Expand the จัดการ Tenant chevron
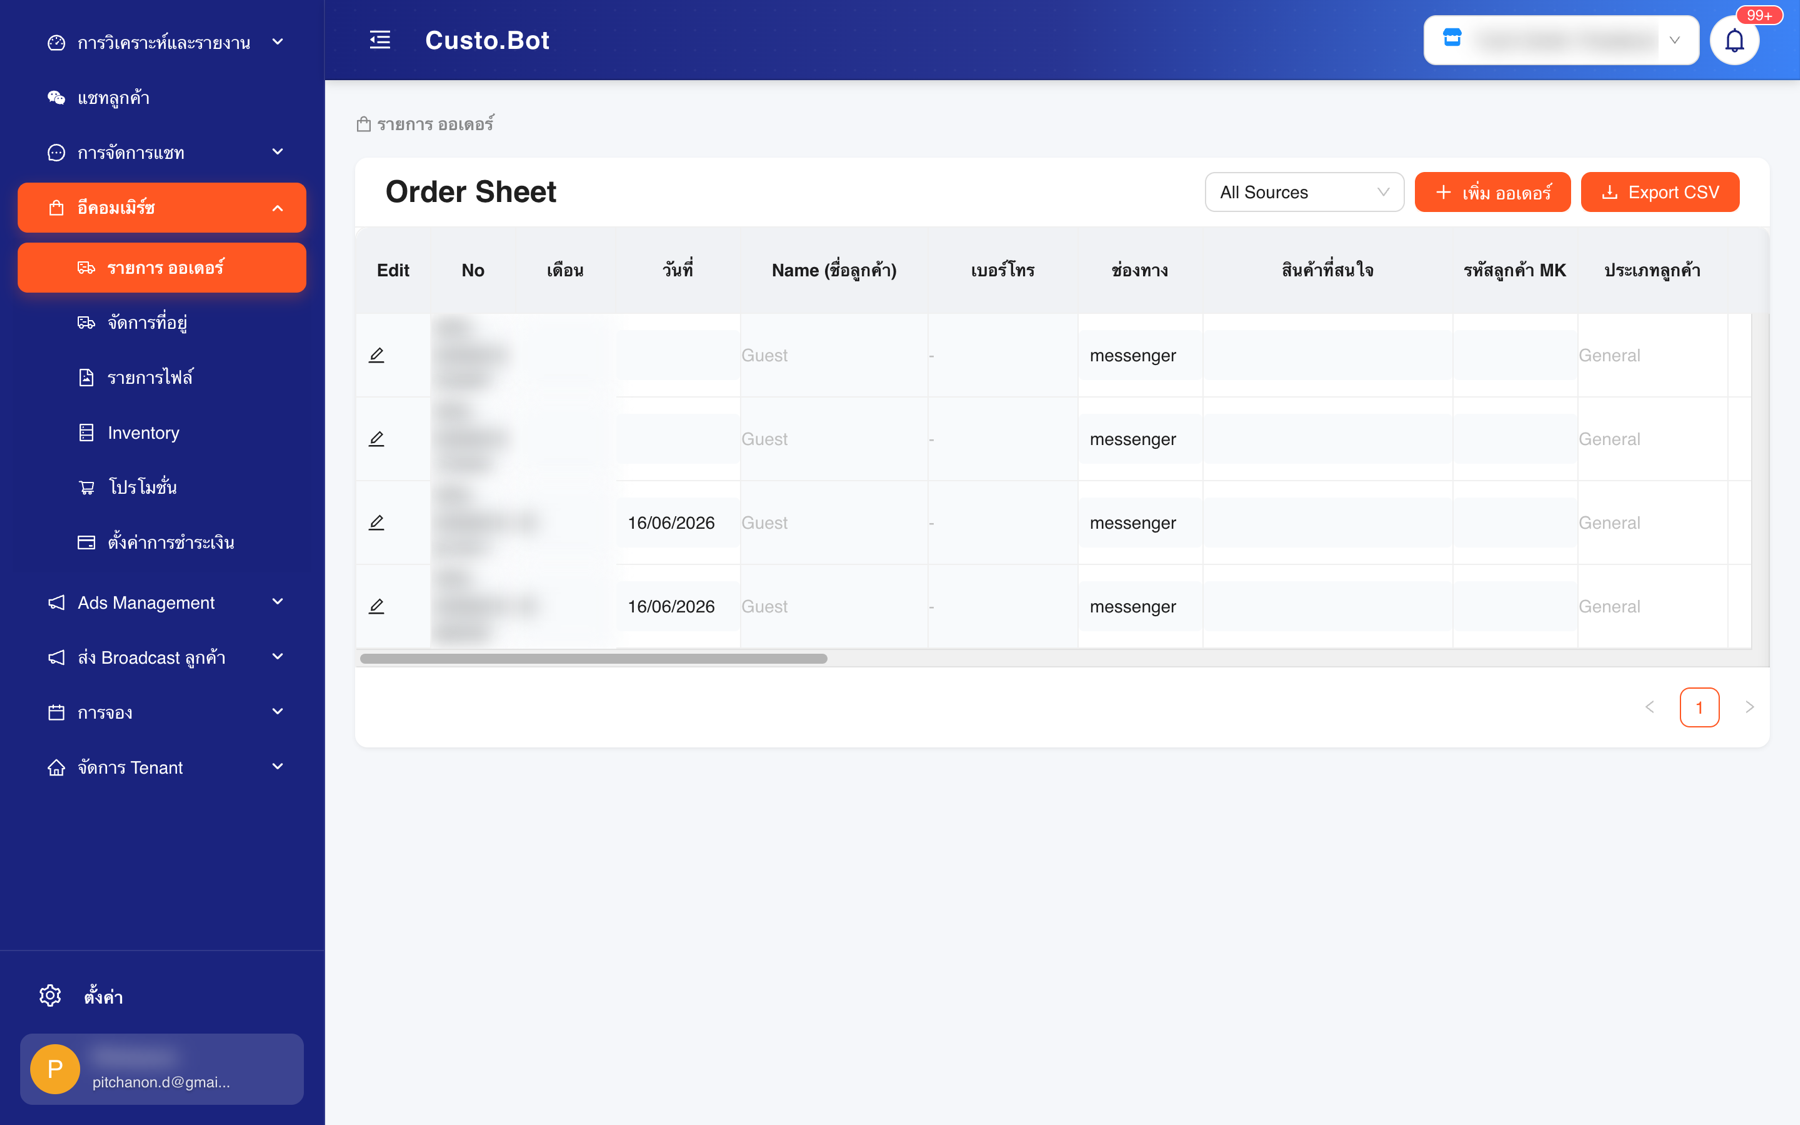Screen dimensions: 1800x1125 click(278, 767)
